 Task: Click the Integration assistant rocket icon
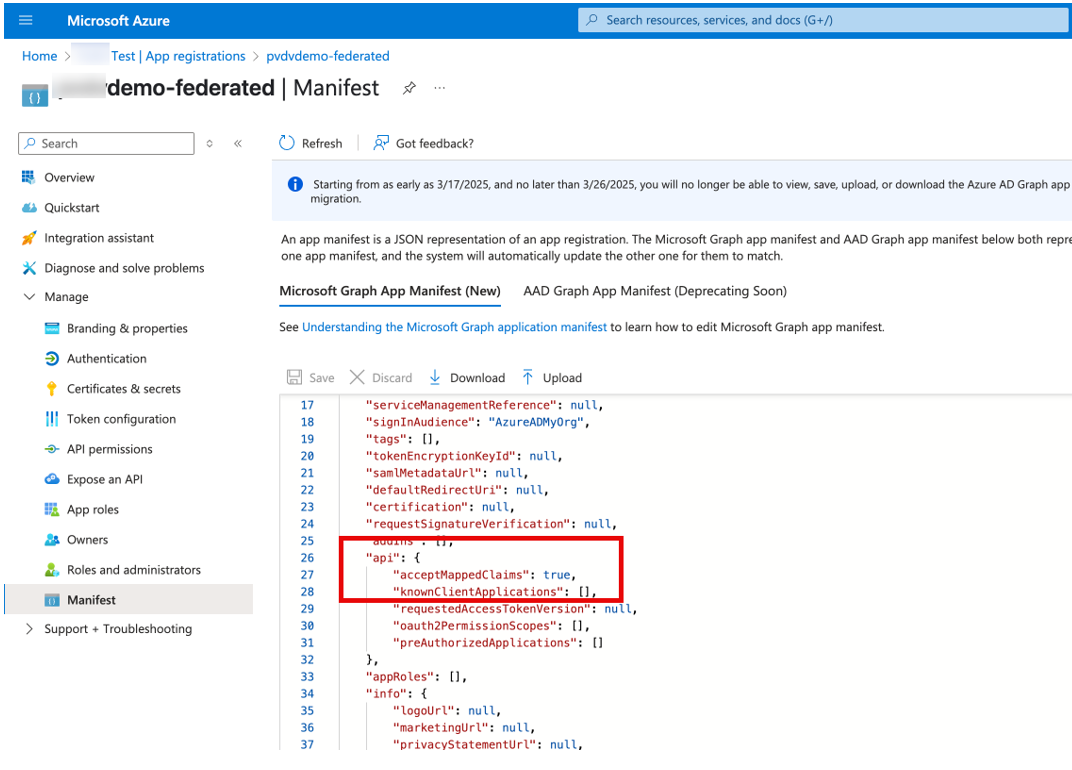pos(29,238)
